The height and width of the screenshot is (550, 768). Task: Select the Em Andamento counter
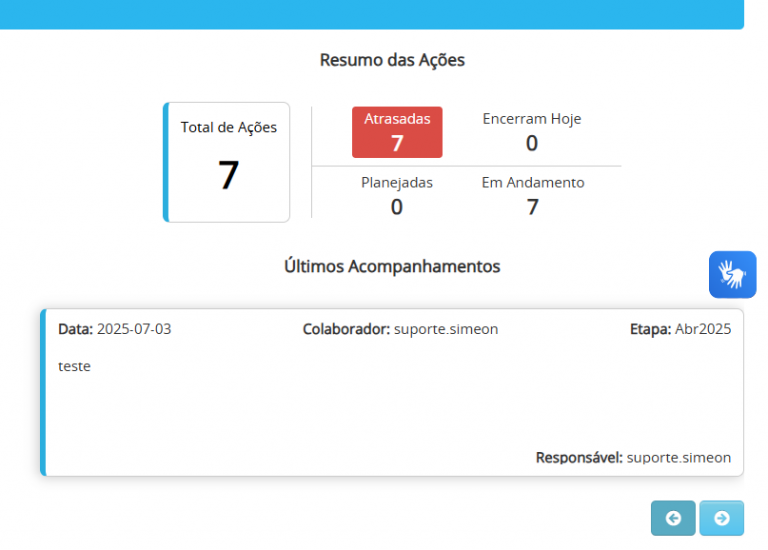[533, 196]
